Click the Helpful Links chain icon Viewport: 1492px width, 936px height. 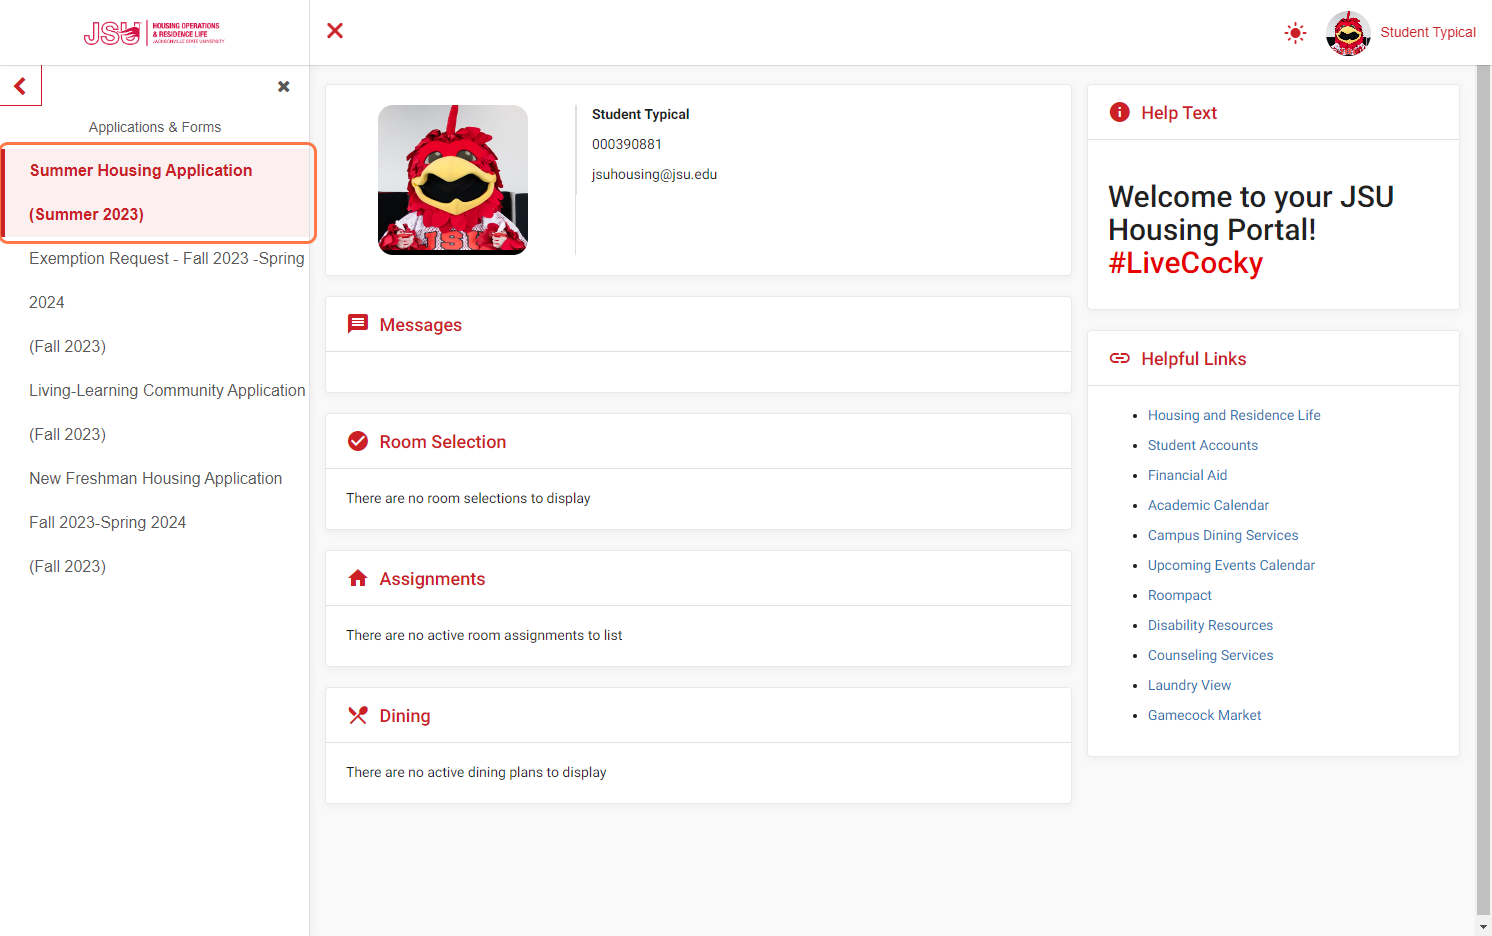(1120, 358)
